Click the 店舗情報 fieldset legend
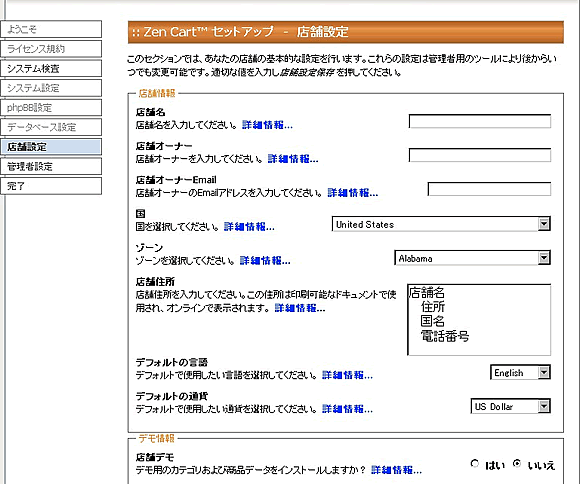This screenshot has height=484, width=580. (x=157, y=93)
